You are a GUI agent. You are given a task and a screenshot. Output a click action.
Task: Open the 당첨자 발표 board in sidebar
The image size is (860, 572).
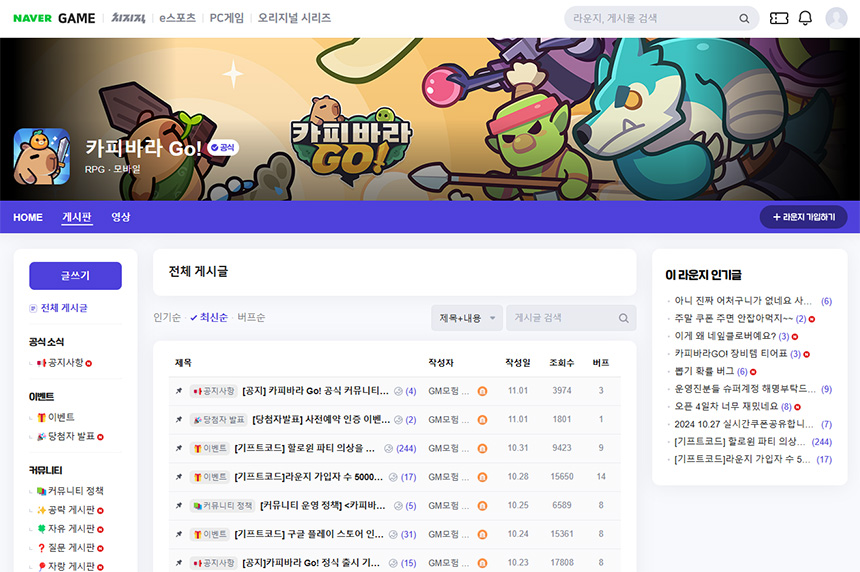(70, 437)
